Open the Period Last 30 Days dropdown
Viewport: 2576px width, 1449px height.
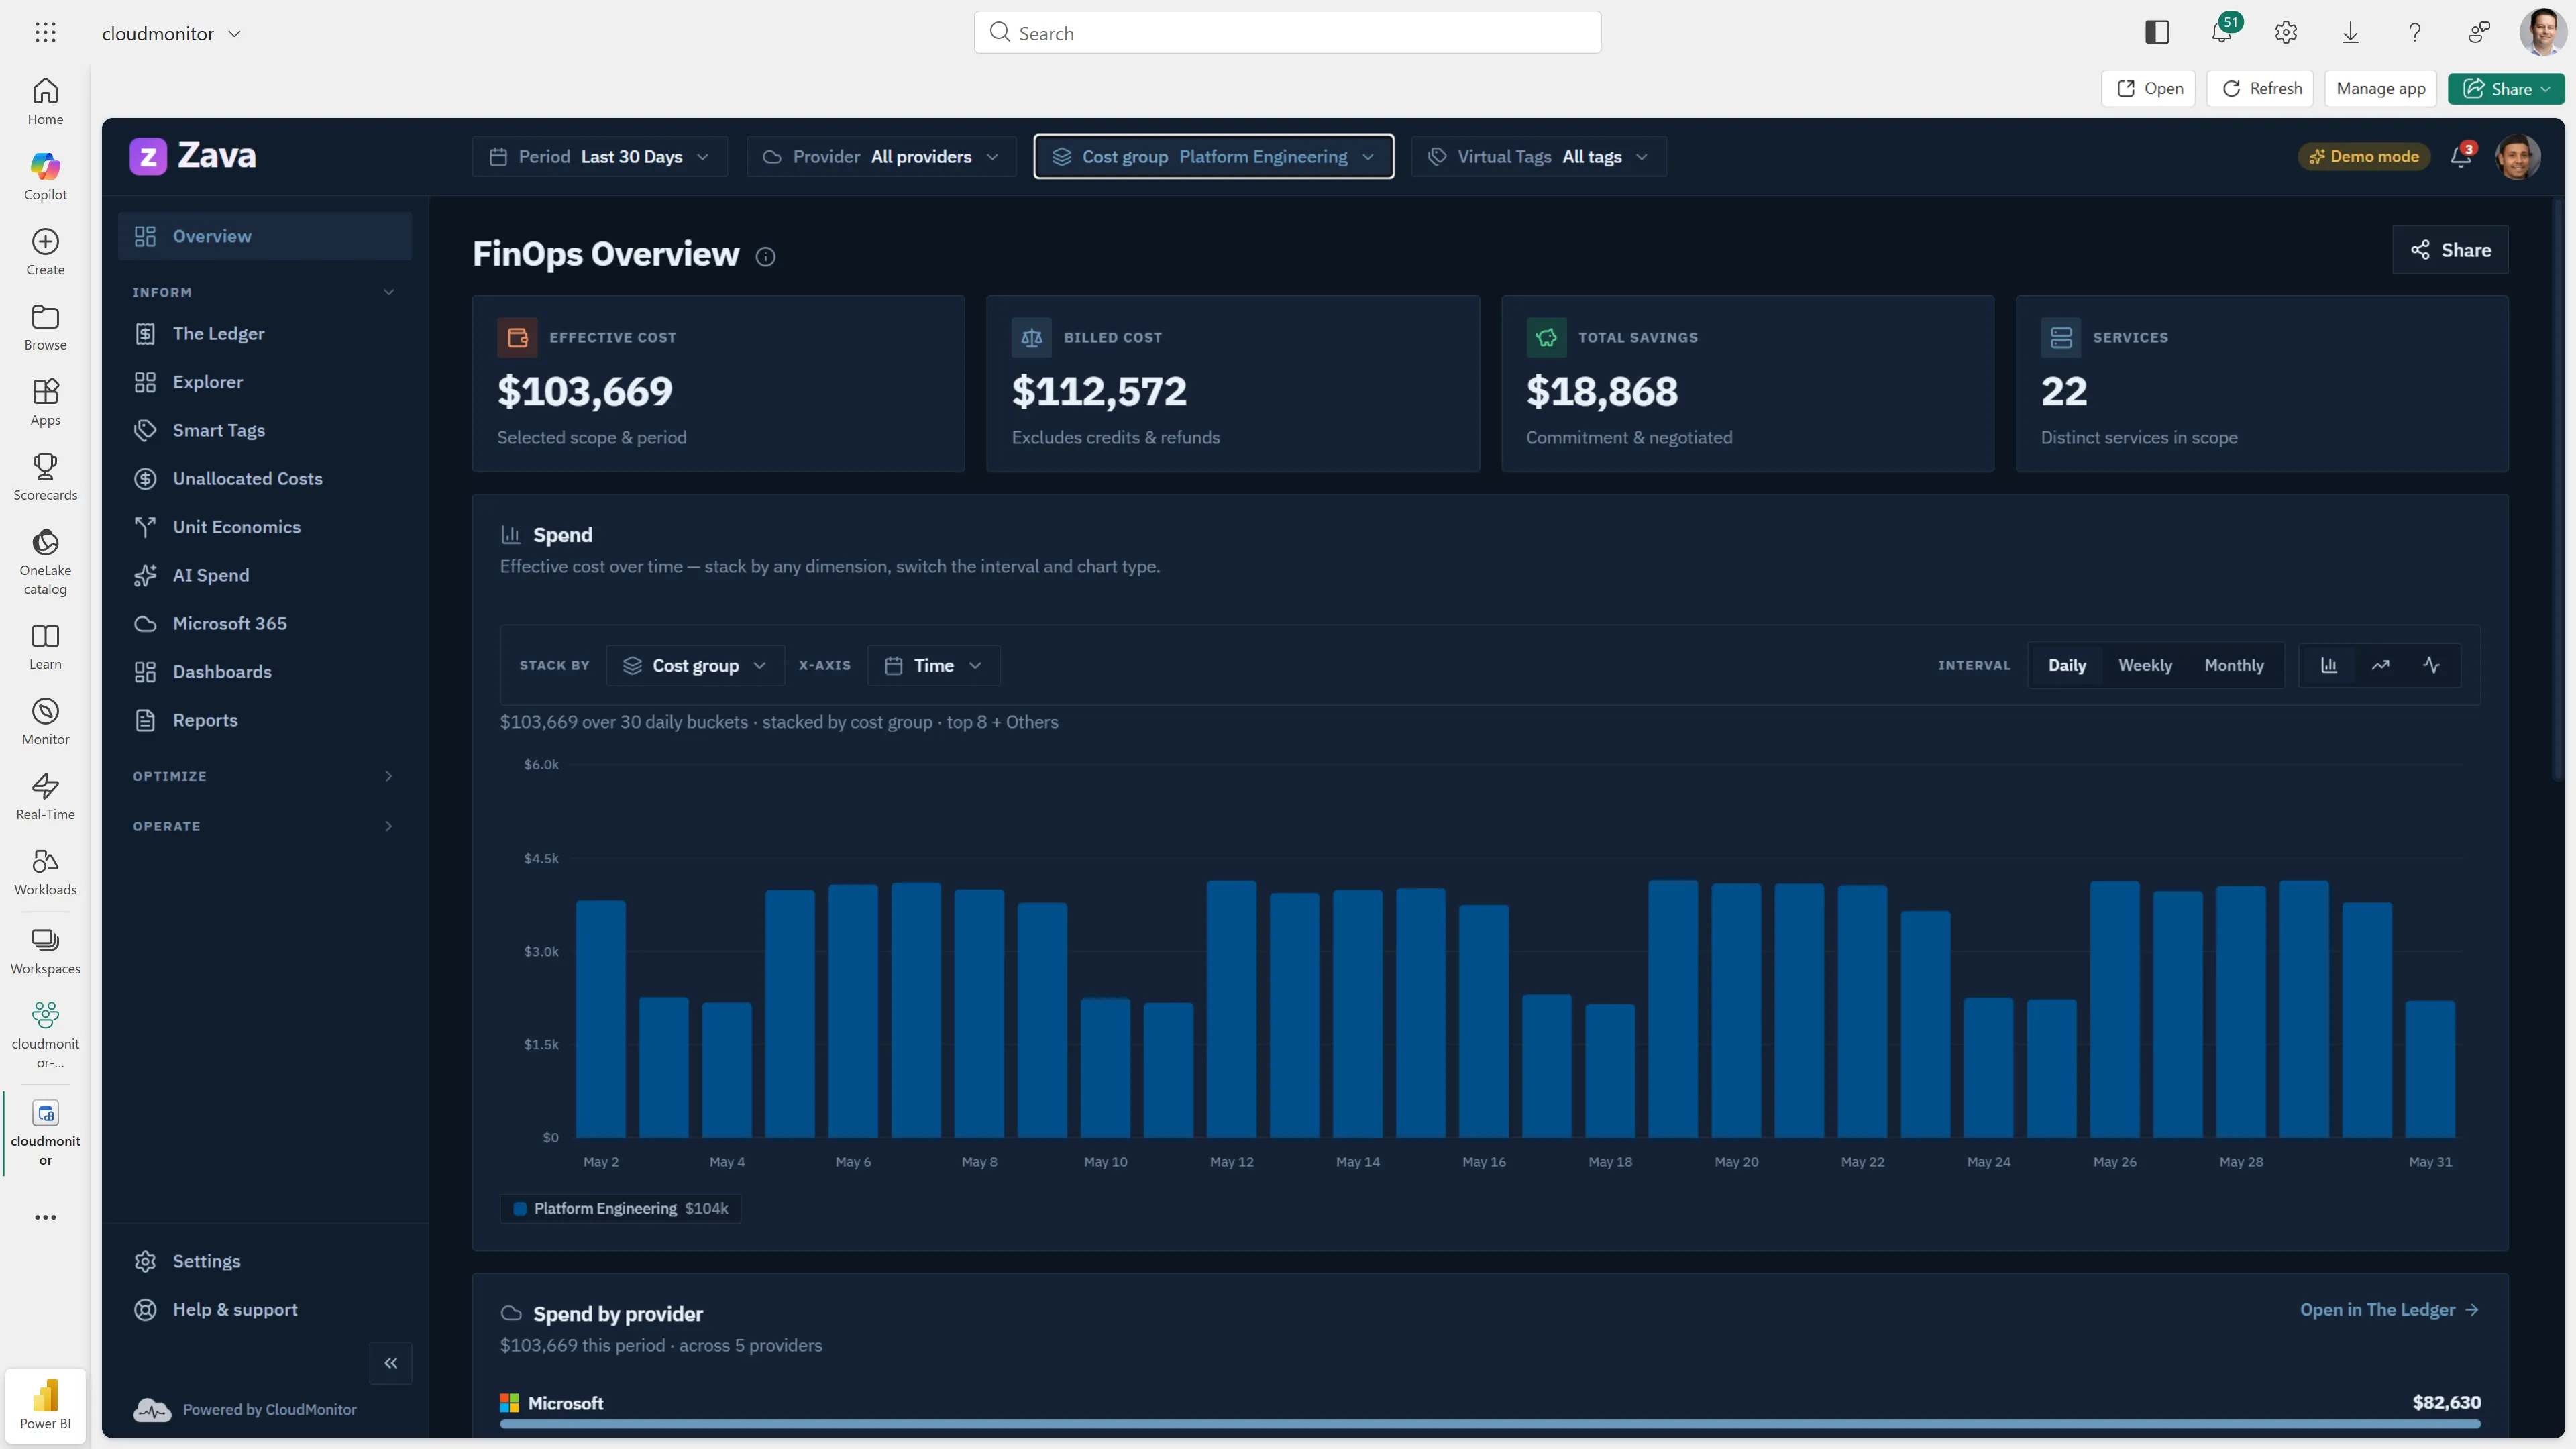coord(600,157)
